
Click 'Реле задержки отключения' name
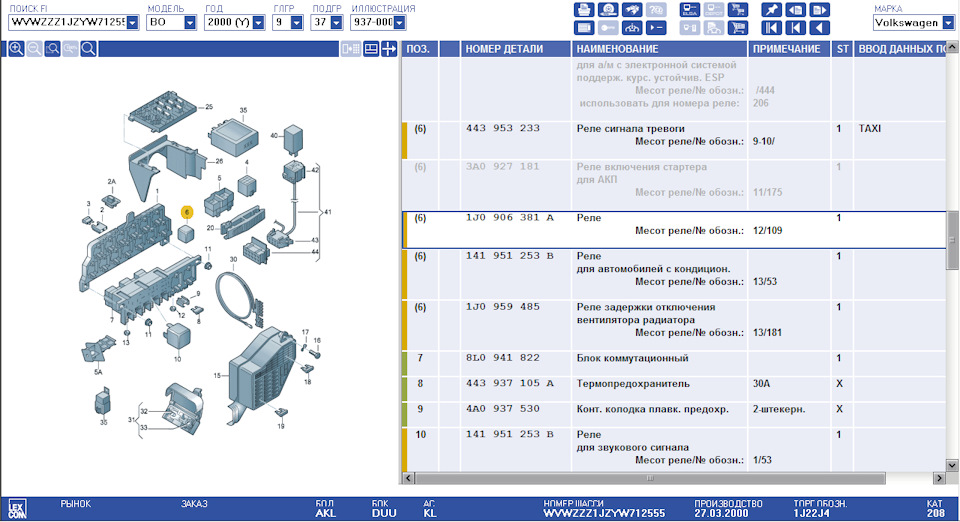646,307
